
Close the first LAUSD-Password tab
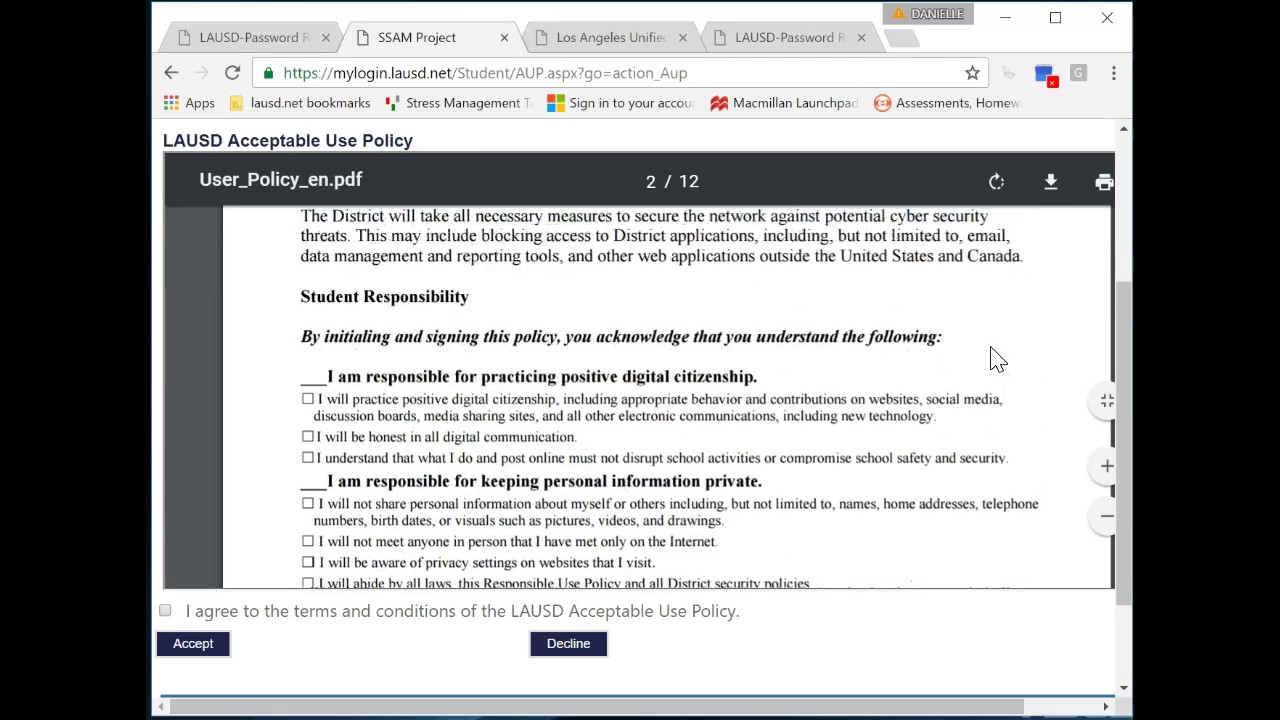[325, 38]
